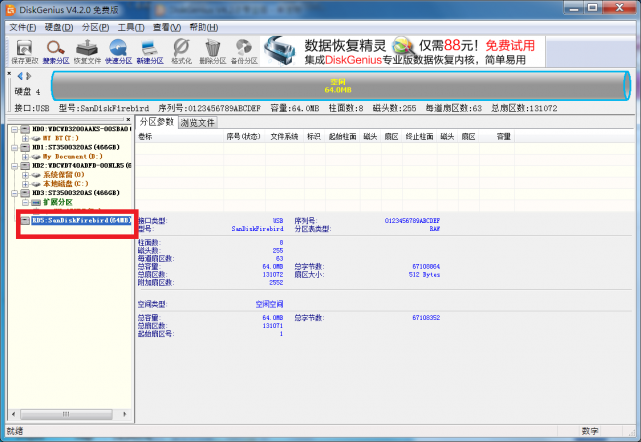Switch to the 浏览文件 tab
641x442 pixels.
(197, 123)
